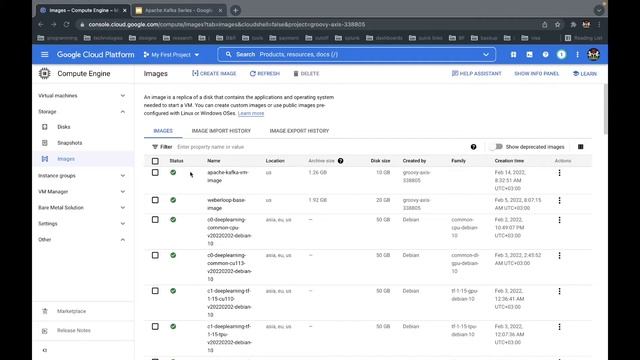Open a new browser tab
This screenshot has height=360, width=640.
[236, 10]
